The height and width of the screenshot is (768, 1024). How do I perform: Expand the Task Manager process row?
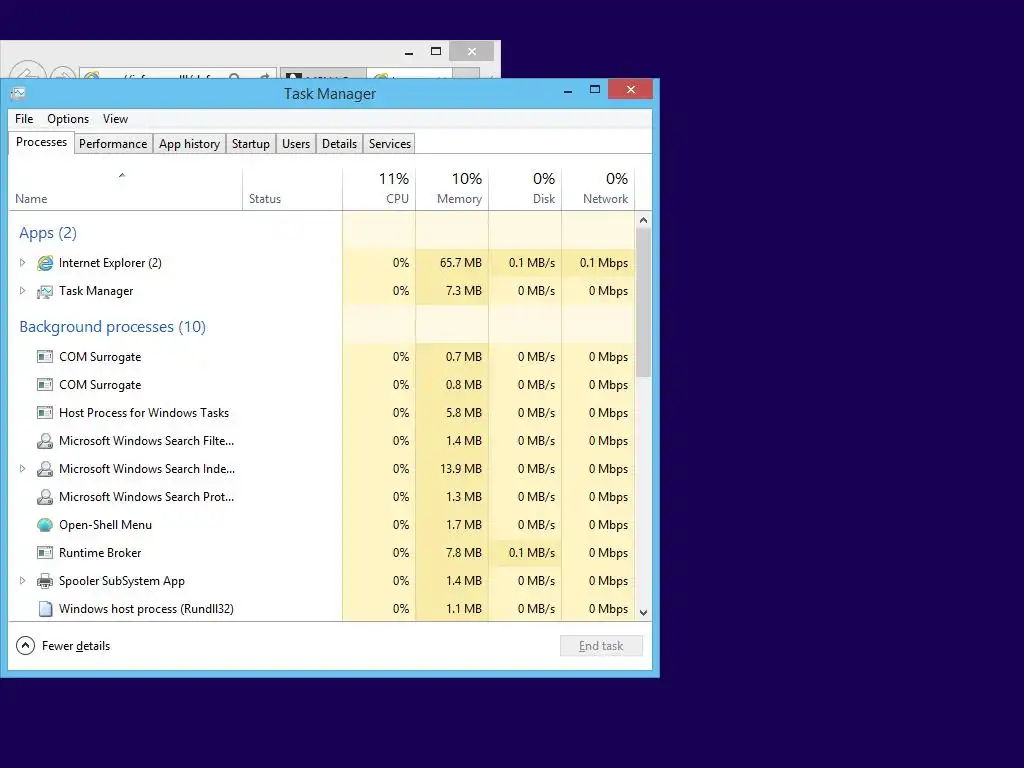[22, 291]
